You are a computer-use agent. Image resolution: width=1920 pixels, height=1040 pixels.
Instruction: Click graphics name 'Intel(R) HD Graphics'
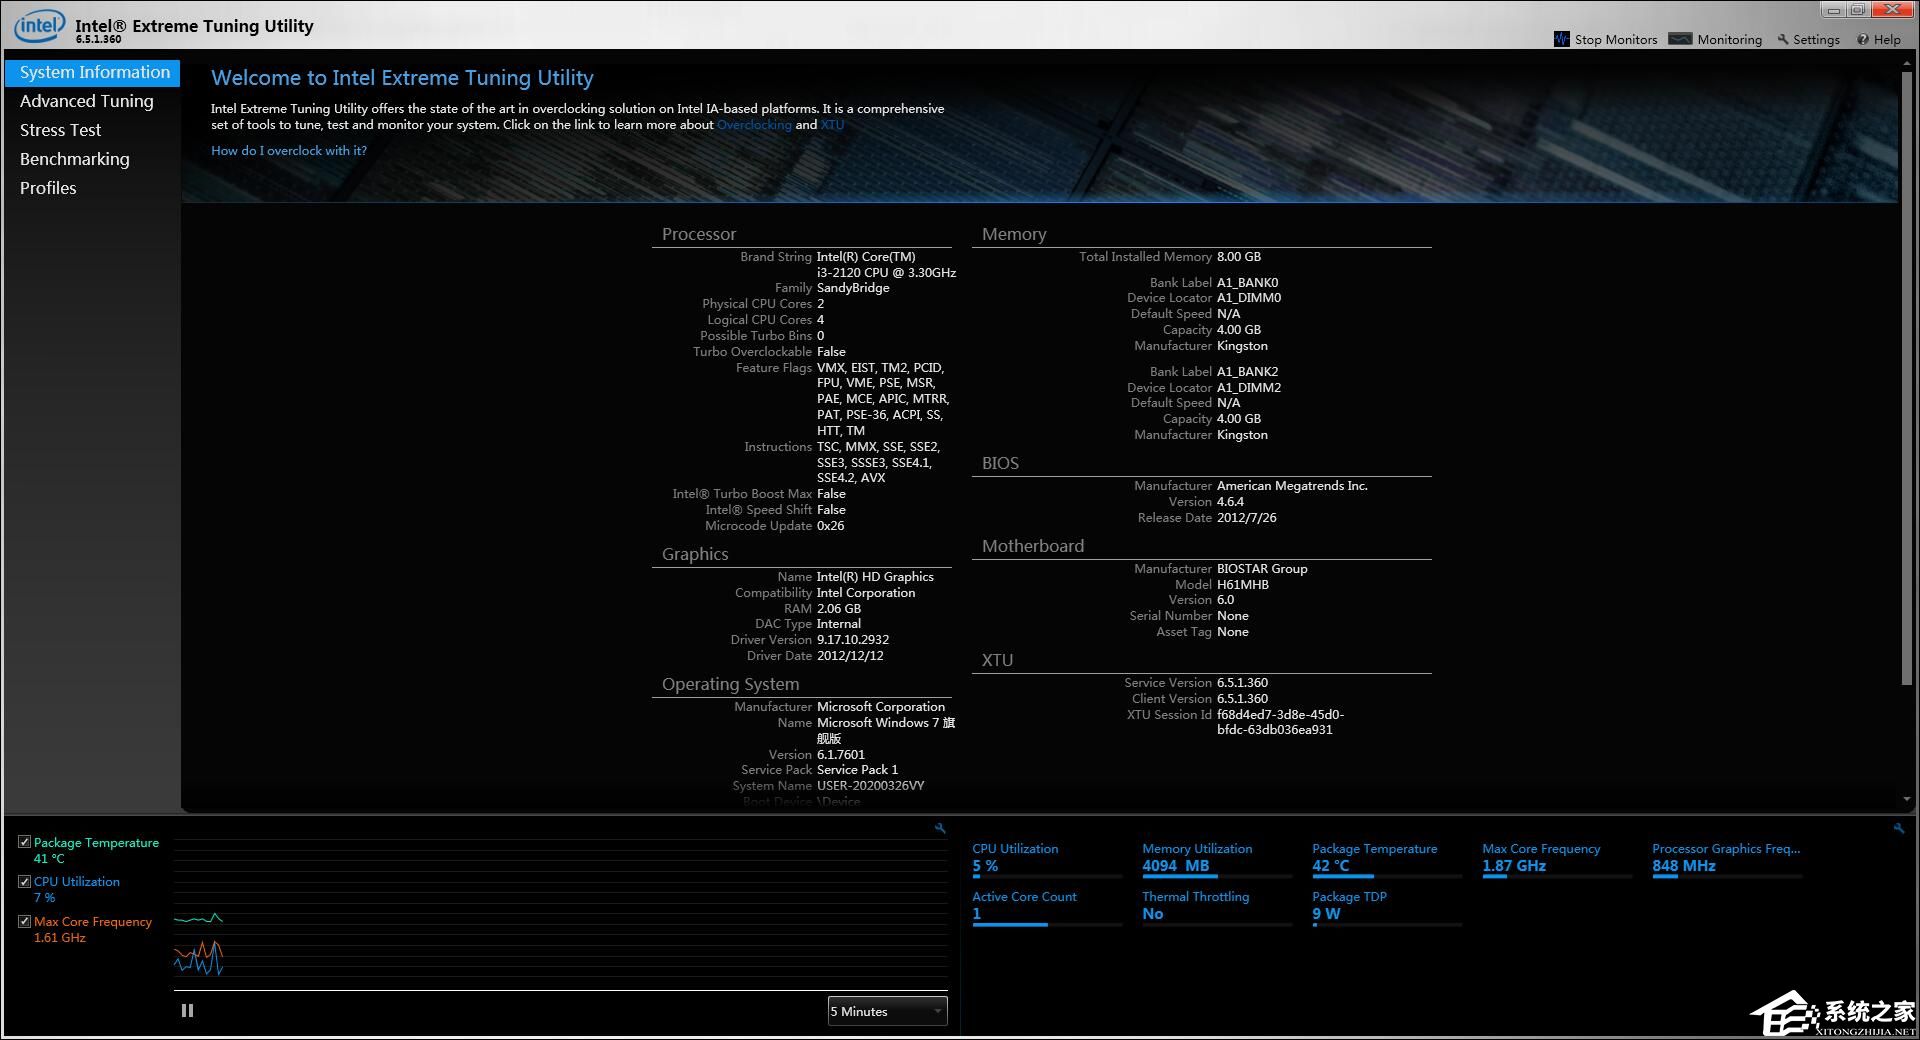(x=875, y=577)
